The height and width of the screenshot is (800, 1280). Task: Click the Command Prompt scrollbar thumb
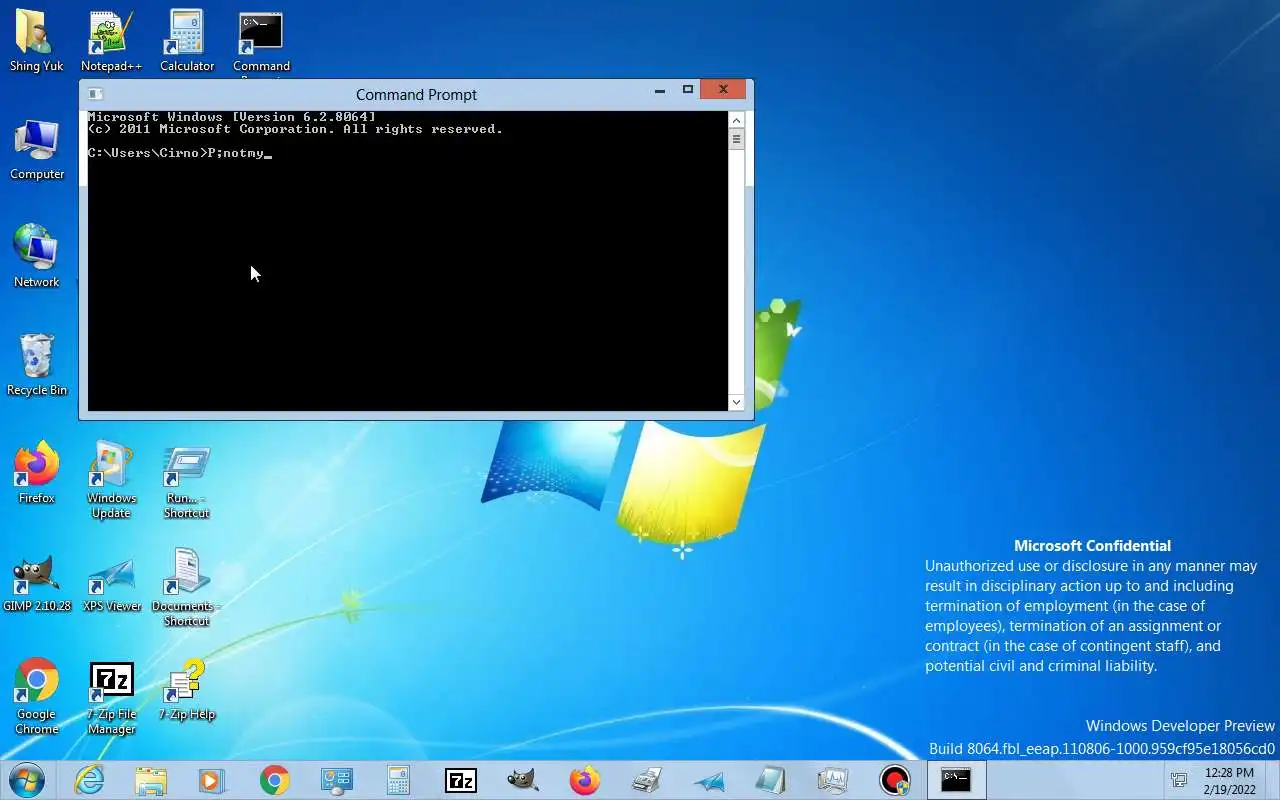tap(736, 139)
